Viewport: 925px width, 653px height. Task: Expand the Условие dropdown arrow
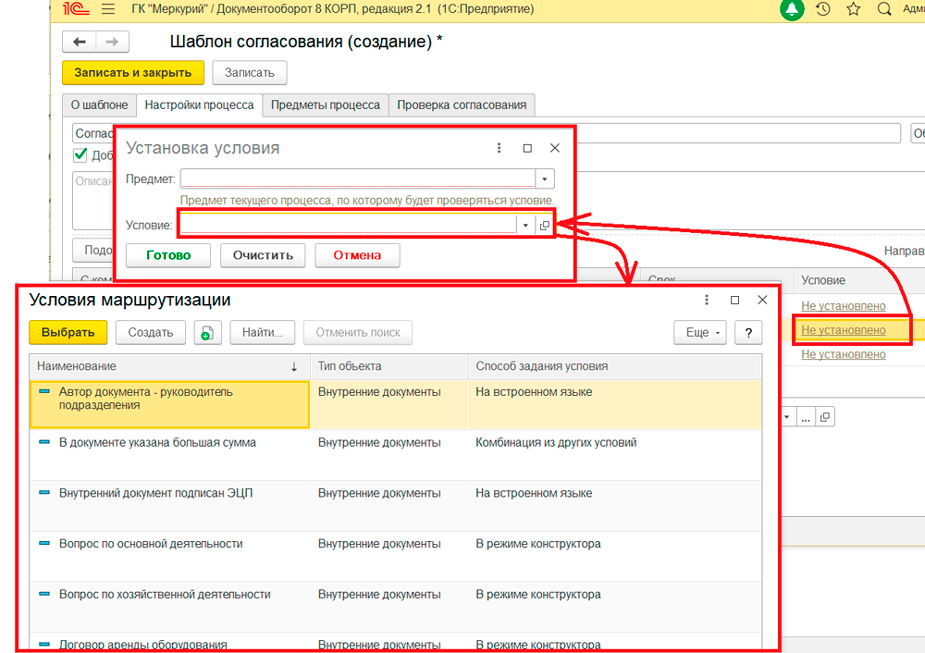[x=525, y=225]
